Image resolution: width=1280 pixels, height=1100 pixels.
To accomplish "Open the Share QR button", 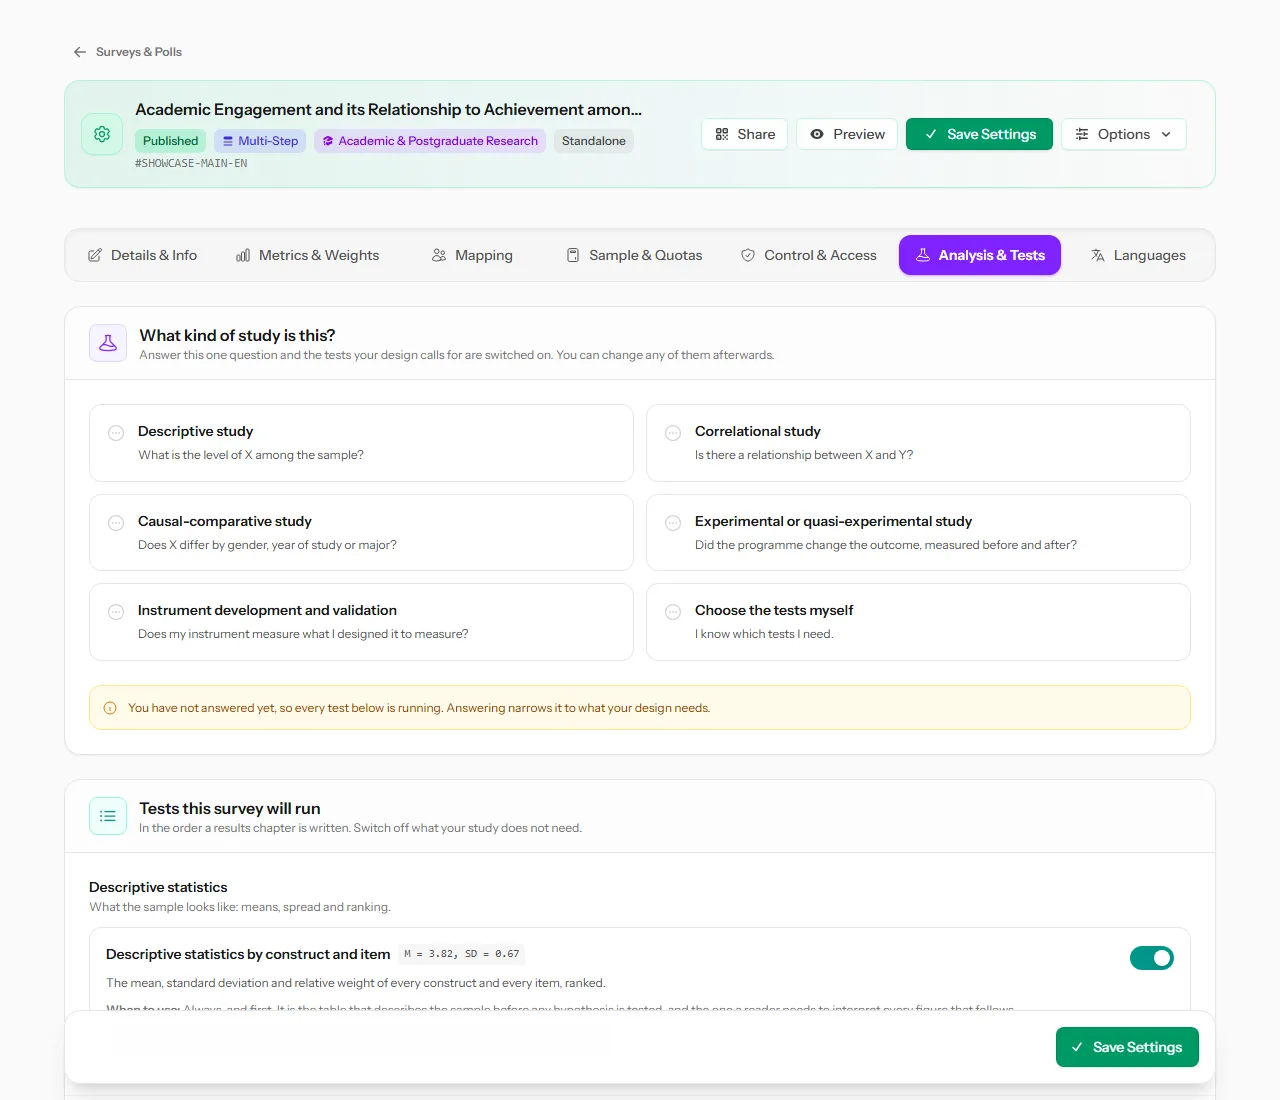I will pos(745,134).
